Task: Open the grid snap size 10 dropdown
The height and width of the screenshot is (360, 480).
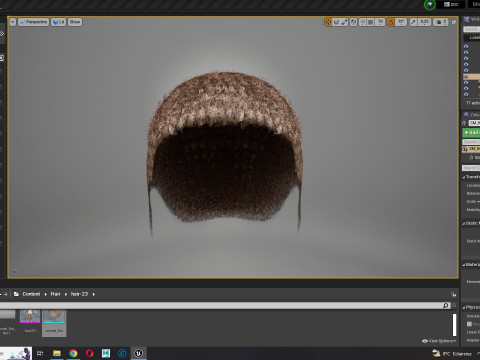Action: pos(380,22)
